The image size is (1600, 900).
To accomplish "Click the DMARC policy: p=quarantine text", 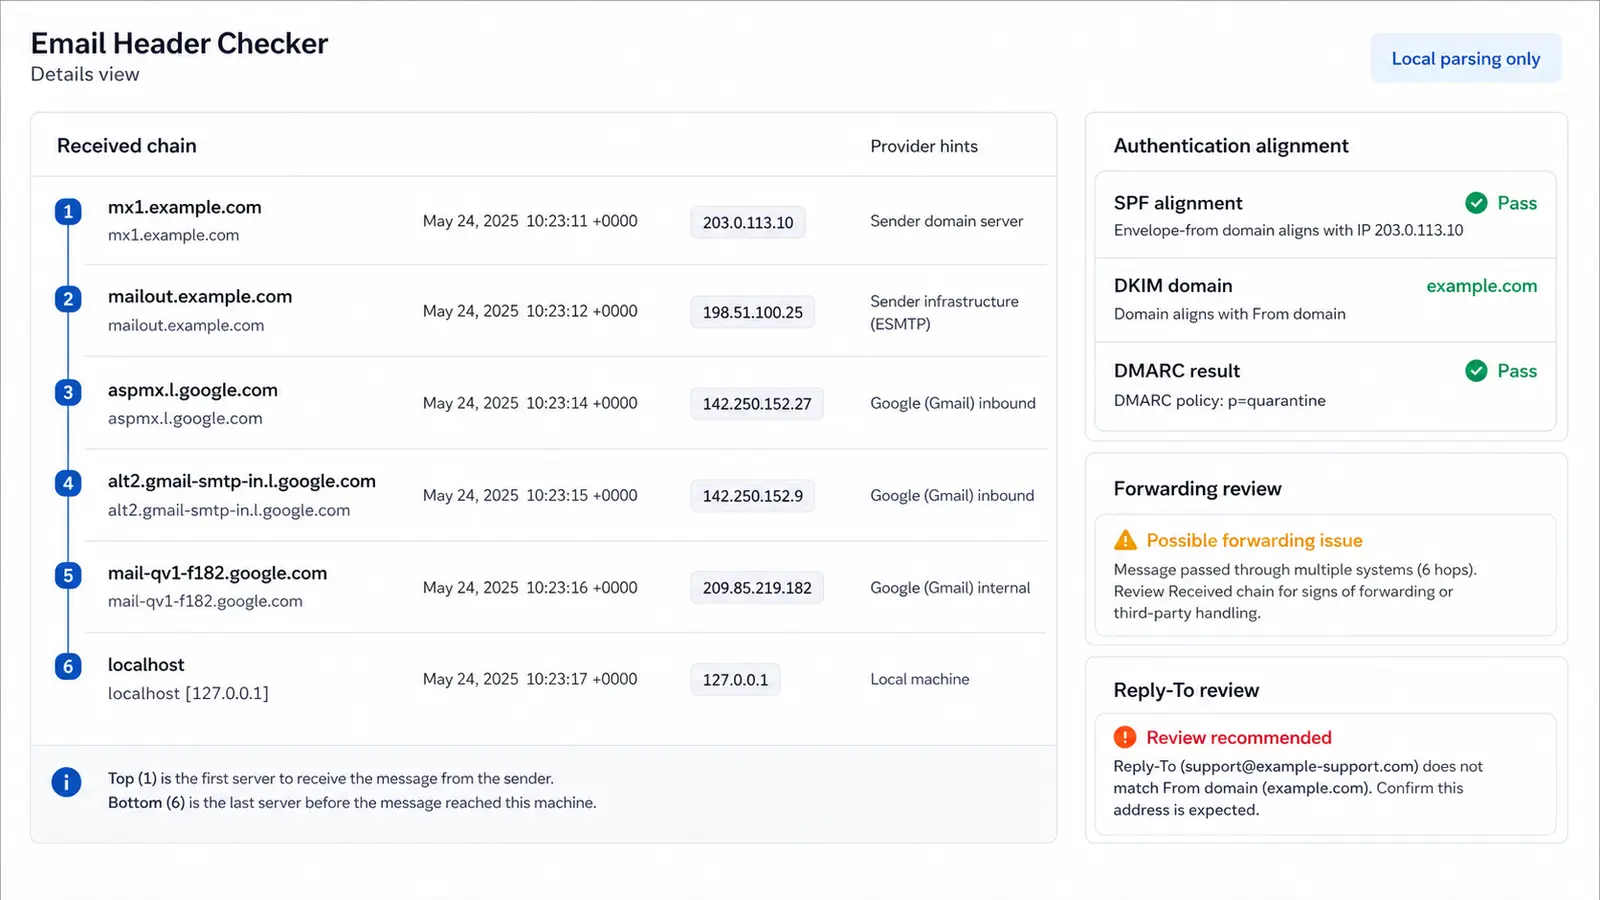I will [1220, 400].
